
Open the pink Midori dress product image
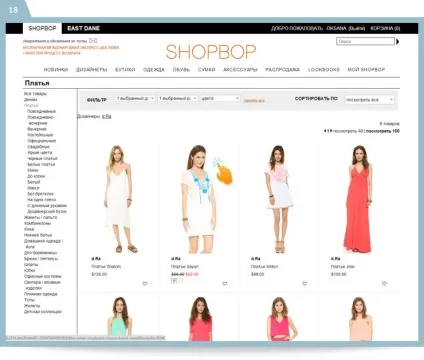coord(279,199)
